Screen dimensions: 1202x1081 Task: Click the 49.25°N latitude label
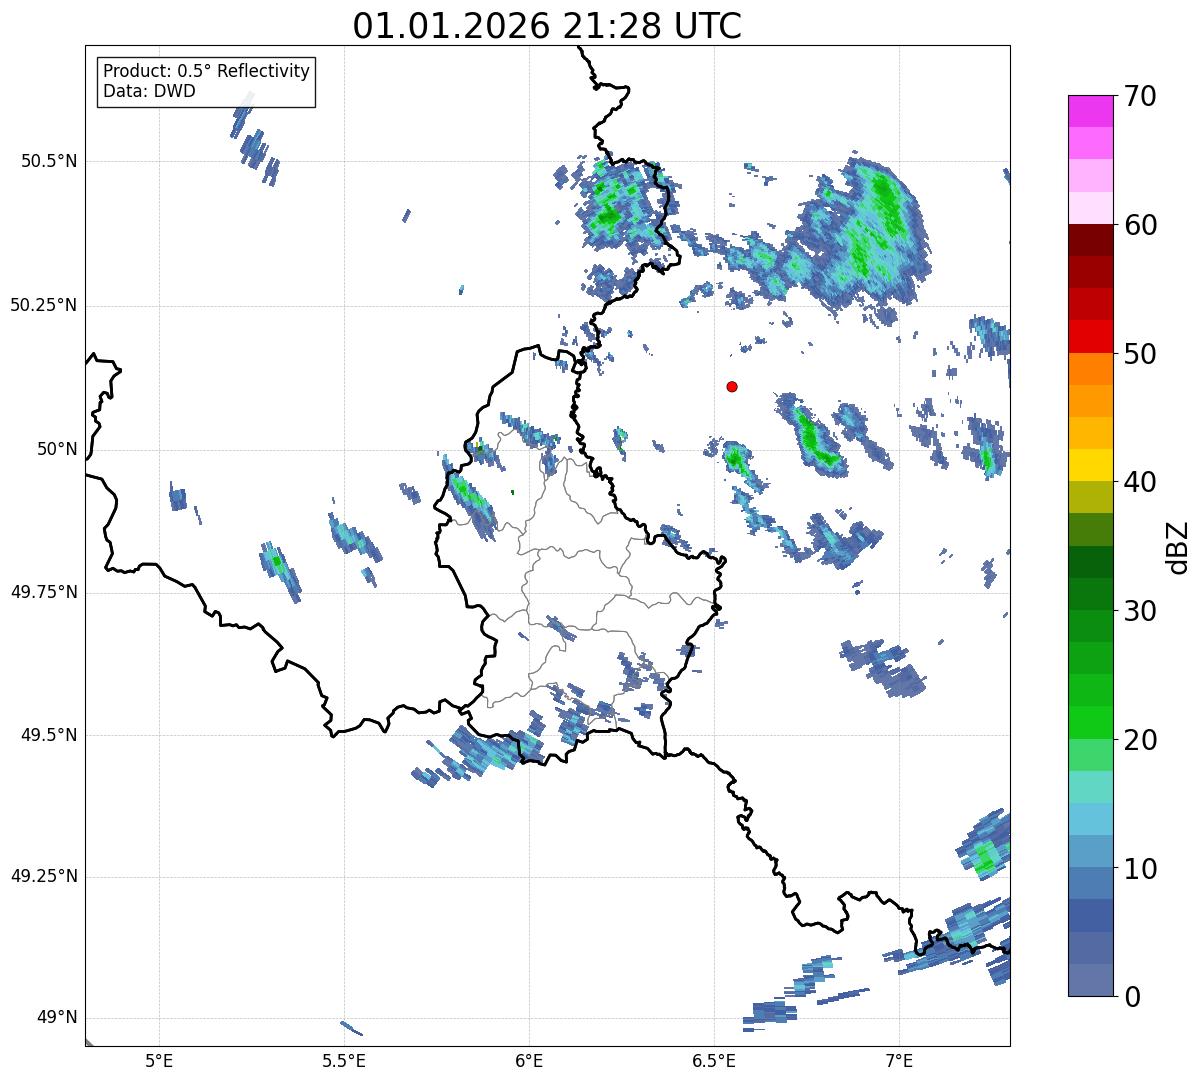(44, 876)
